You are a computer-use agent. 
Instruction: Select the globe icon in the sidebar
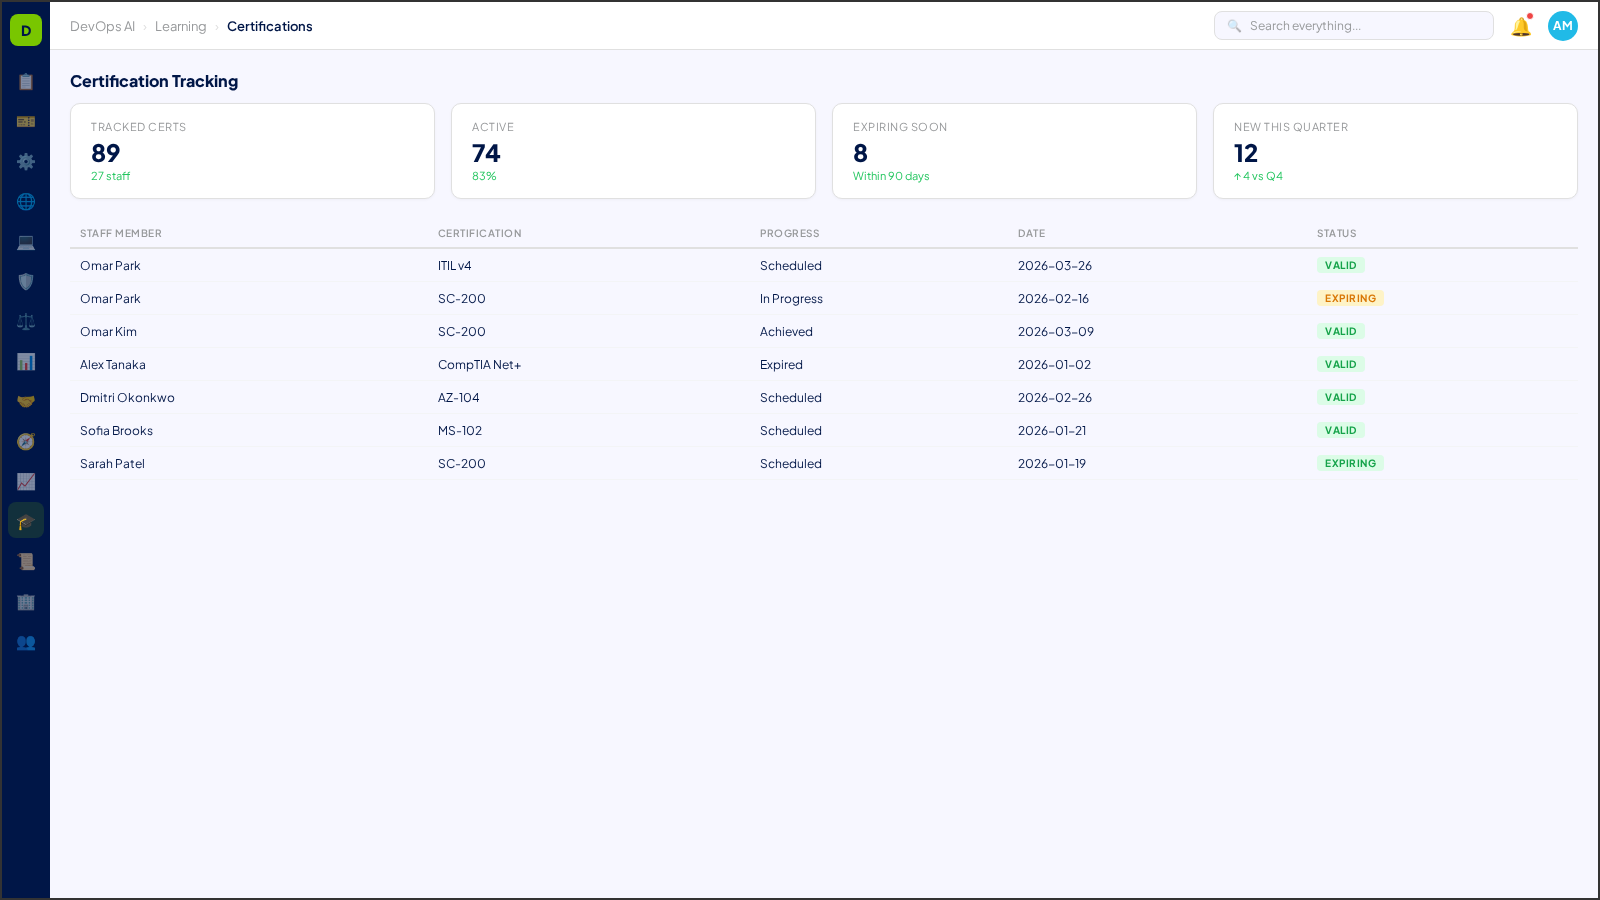(x=26, y=201)
